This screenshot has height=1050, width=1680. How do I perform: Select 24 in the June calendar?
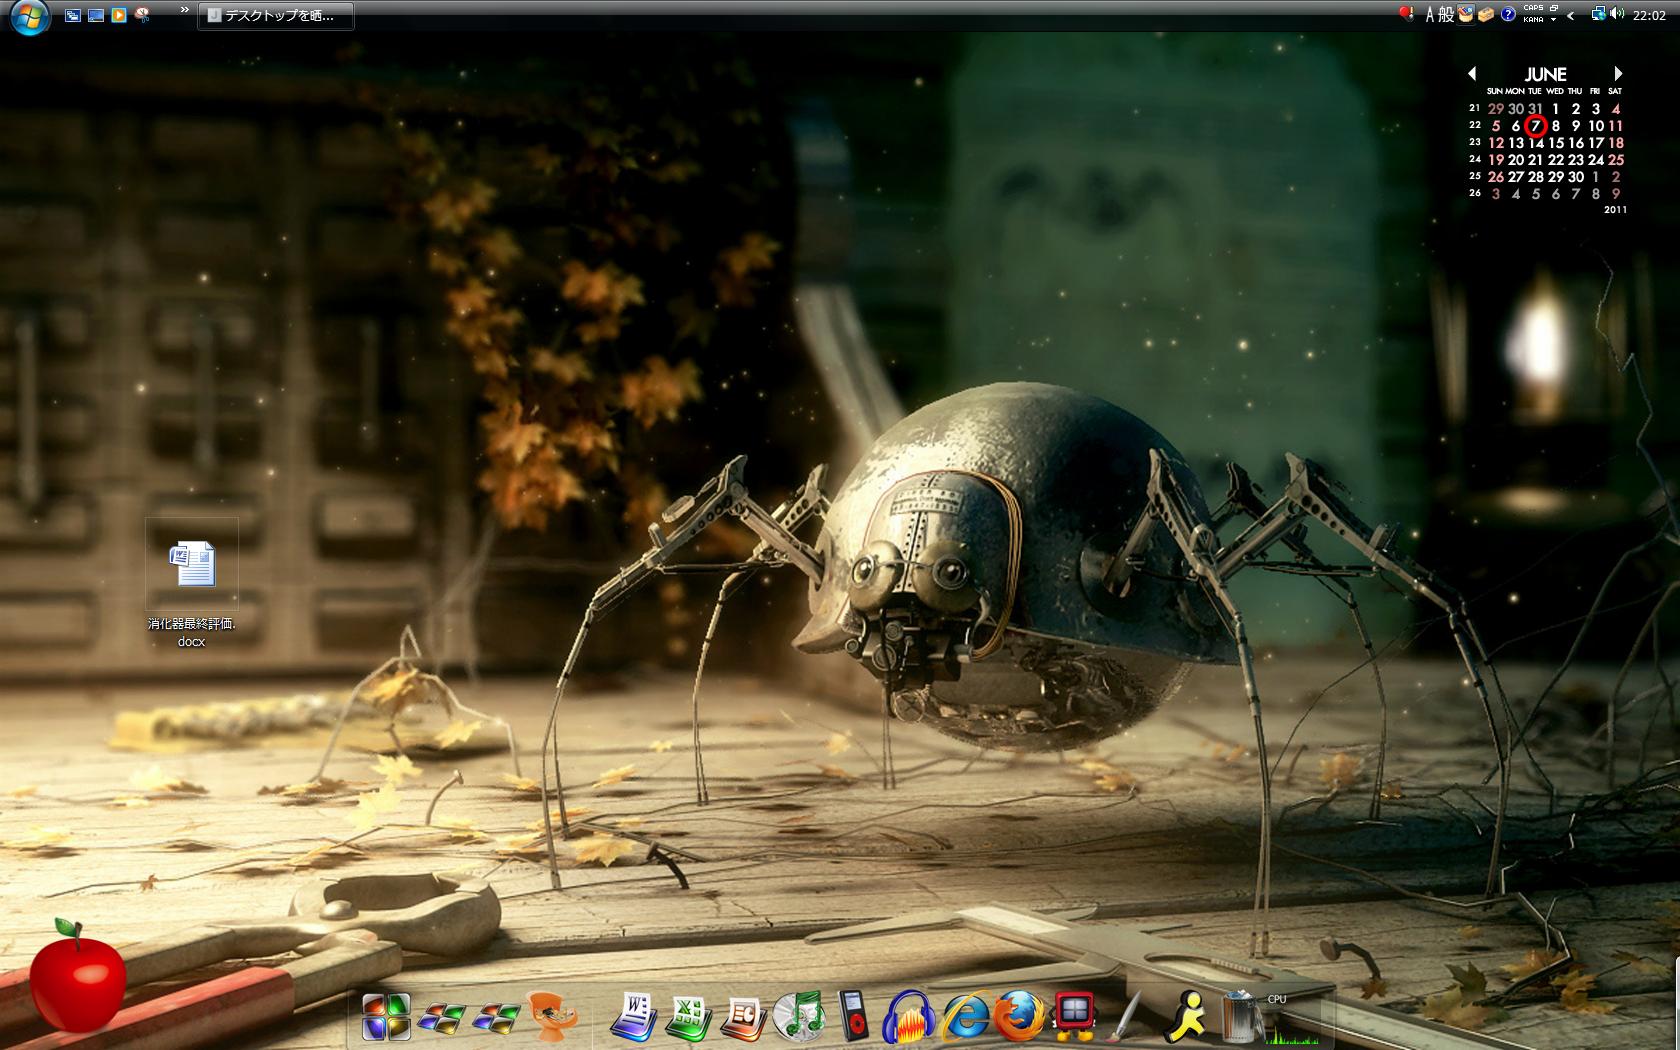1596,160
